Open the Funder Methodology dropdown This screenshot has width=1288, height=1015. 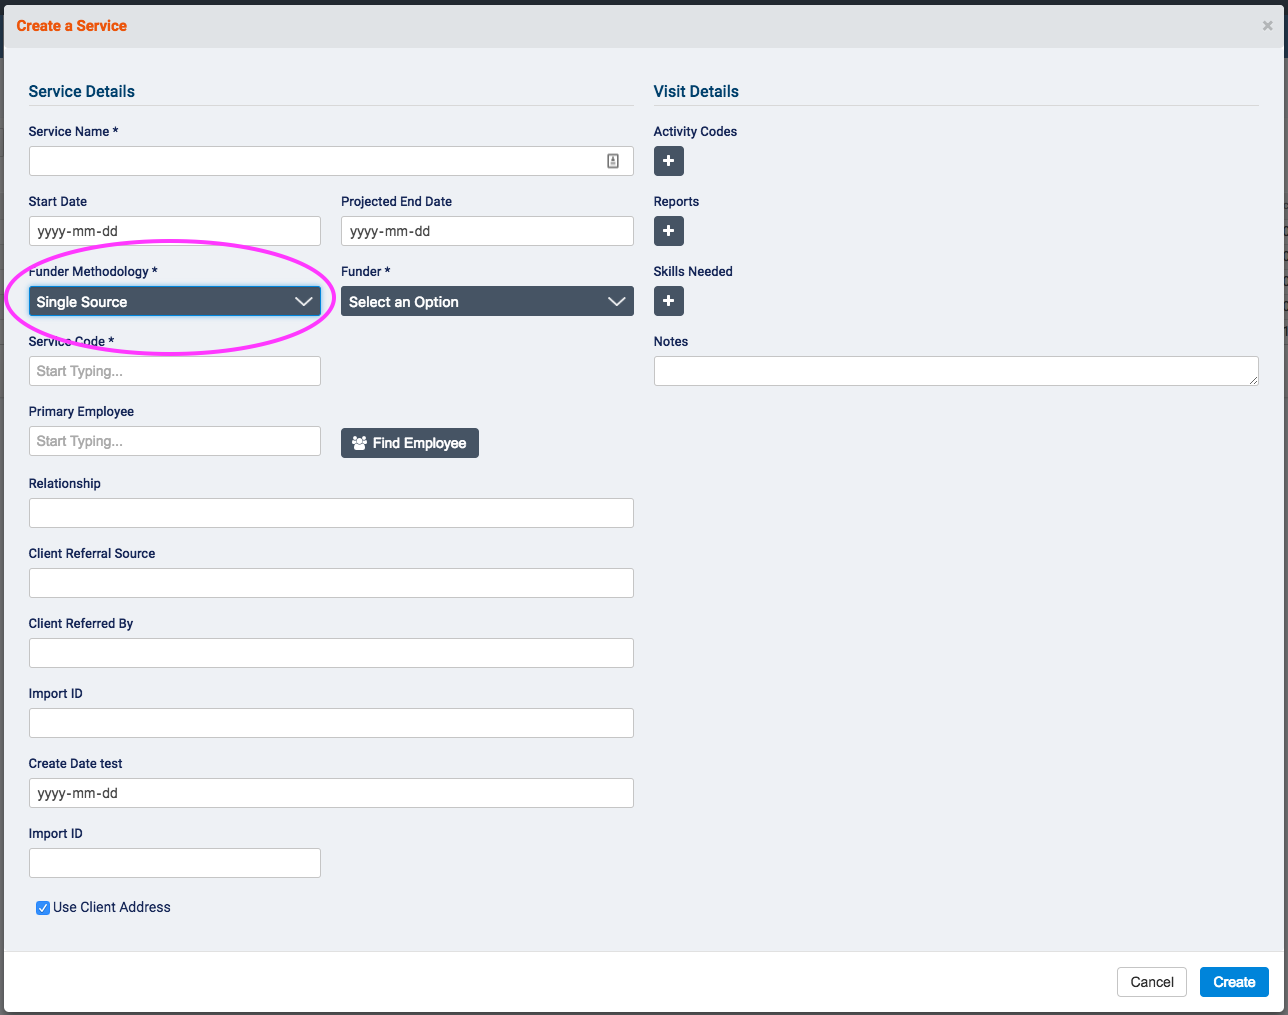coord(175,302)
